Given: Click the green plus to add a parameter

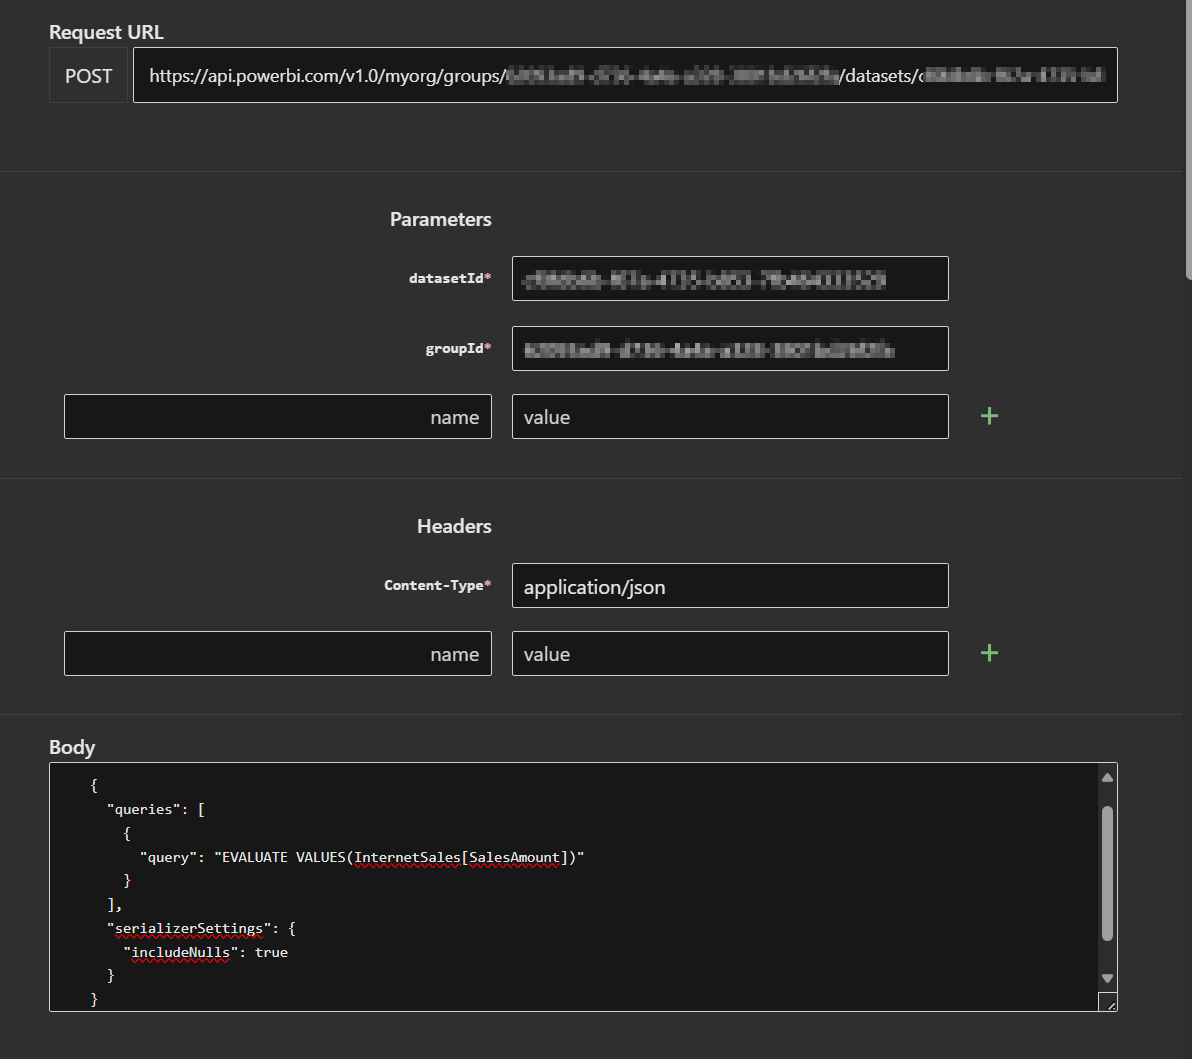Looking at the screenshot, I should point(988,416).
